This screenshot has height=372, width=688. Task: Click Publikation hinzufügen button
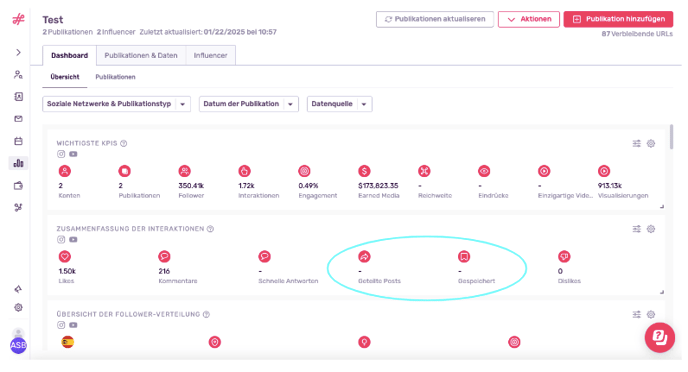coord(618,19)
